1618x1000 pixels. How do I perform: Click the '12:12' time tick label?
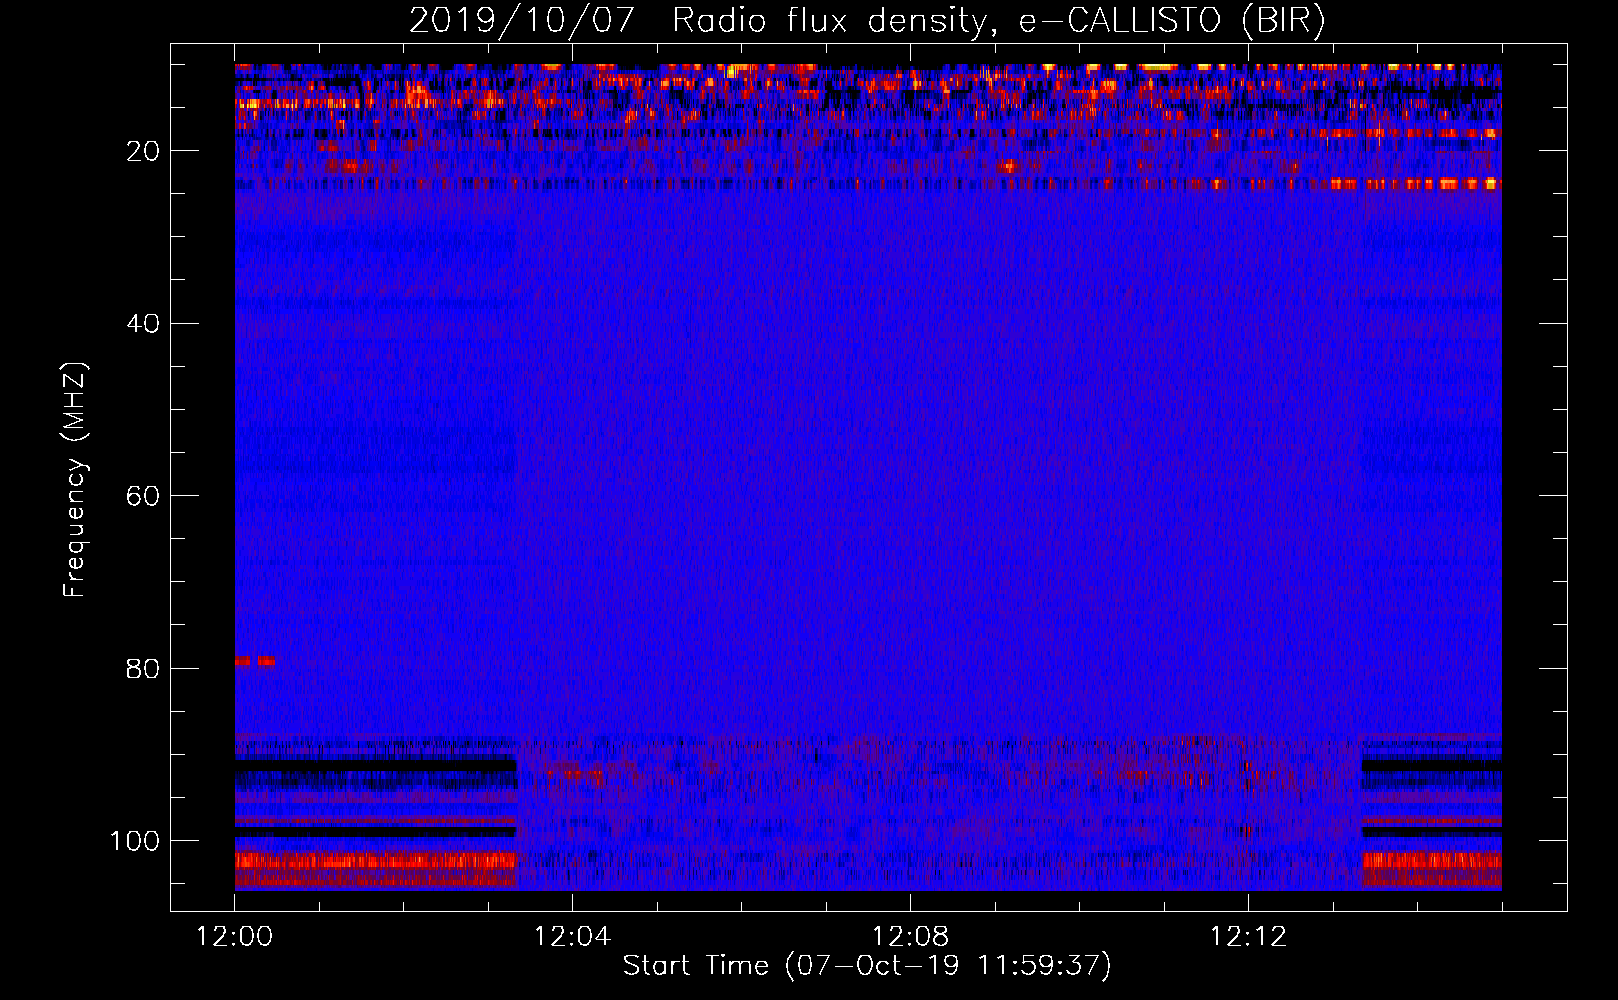click(x=1248, y=937)
